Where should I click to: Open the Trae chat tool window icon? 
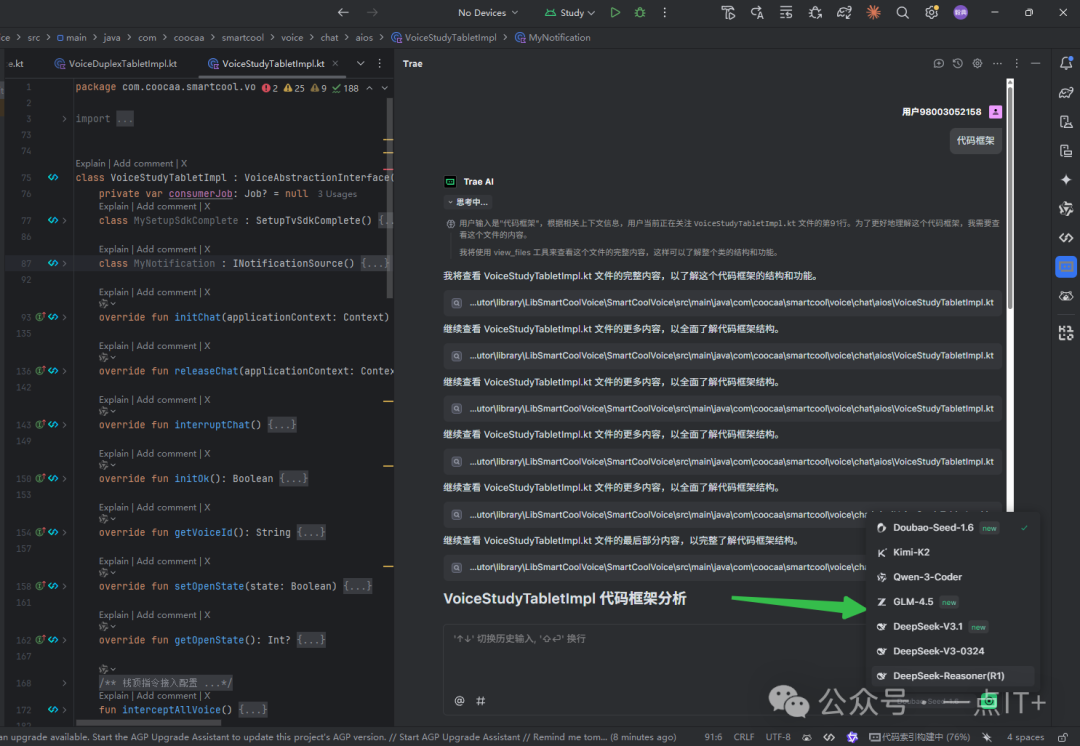1066,267
